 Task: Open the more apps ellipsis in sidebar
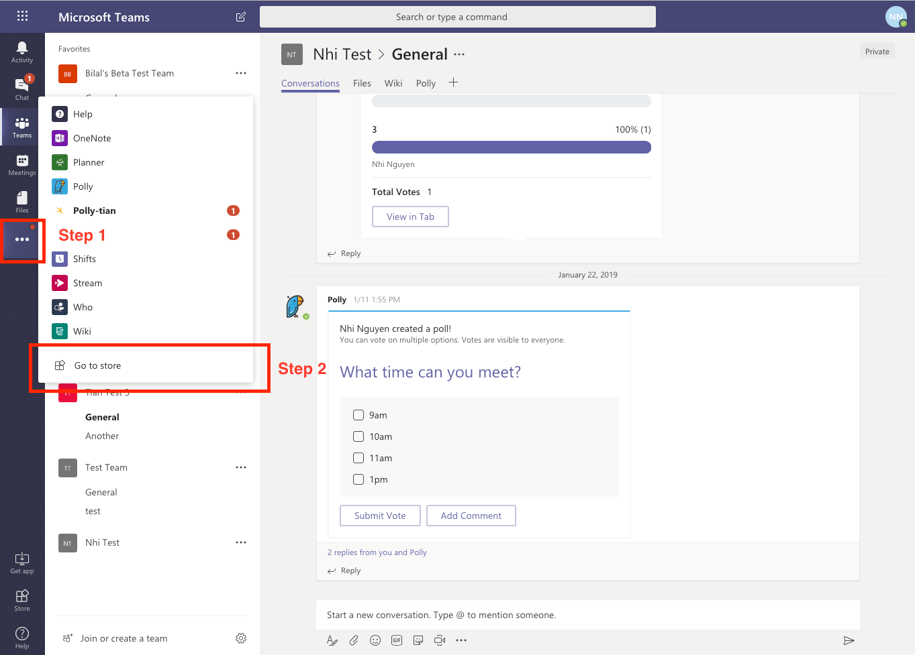22,239
